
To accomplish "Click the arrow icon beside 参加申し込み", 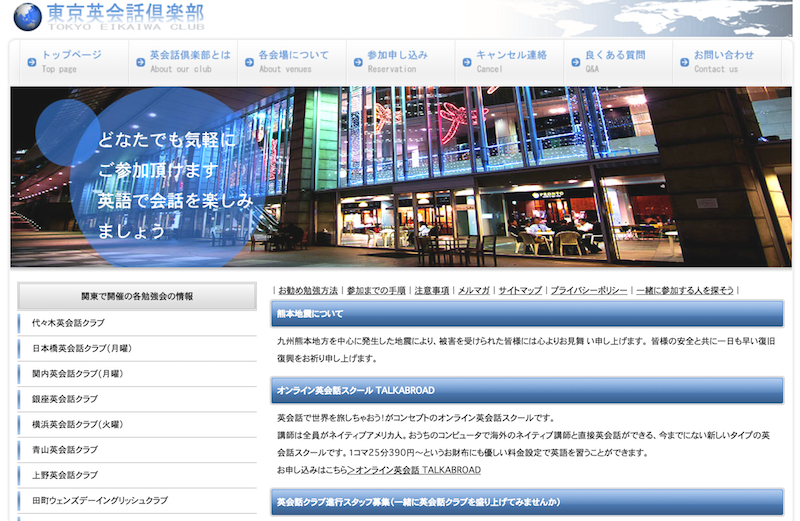I will 358,62.
